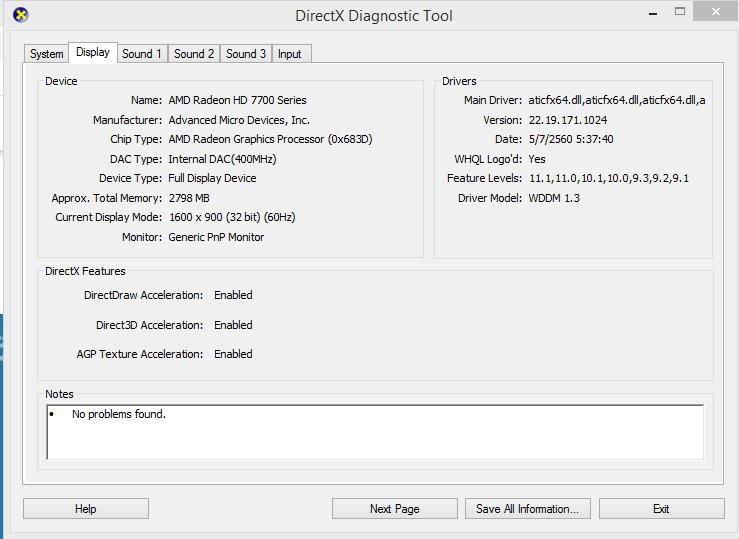Maximize the DirectX Diagnostic Tool window

pos(680,11)
